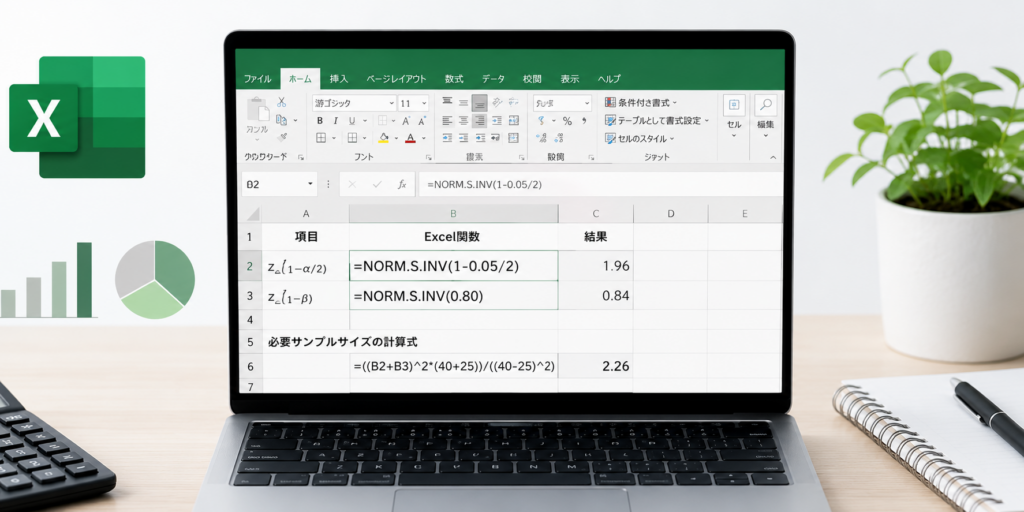This screenshot has width=1024, height=512.
Task: Click the Percent Style icon
Action: pos(567,121)
